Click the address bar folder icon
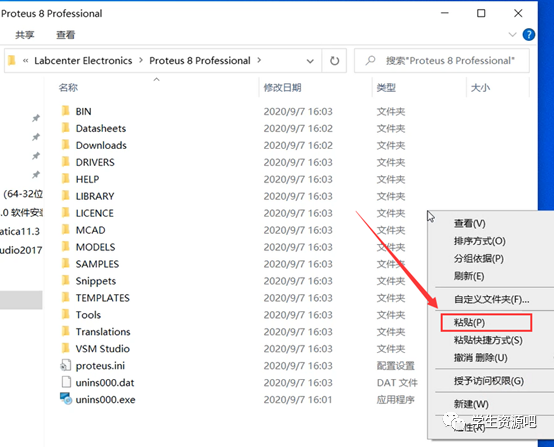The image size is (554, 447). pos(12,60)
